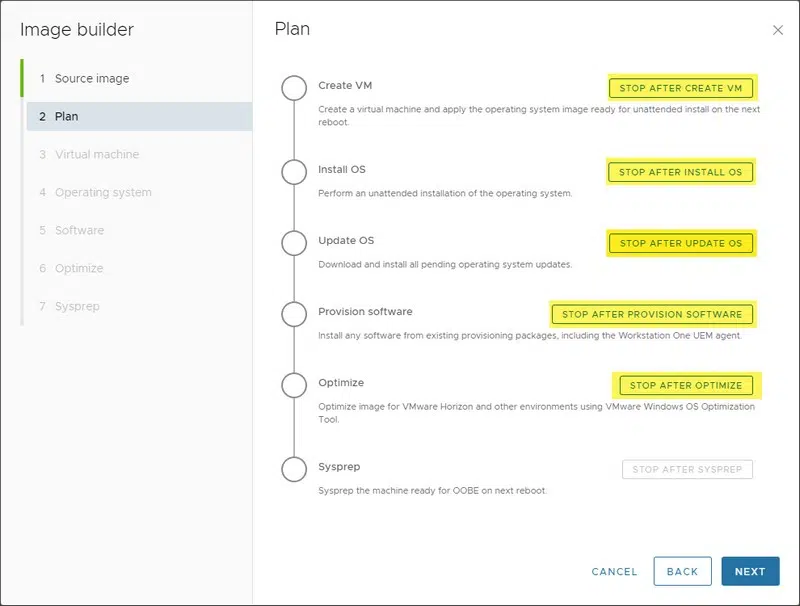Open Operating system wizard step

click(x=103, y=192)
